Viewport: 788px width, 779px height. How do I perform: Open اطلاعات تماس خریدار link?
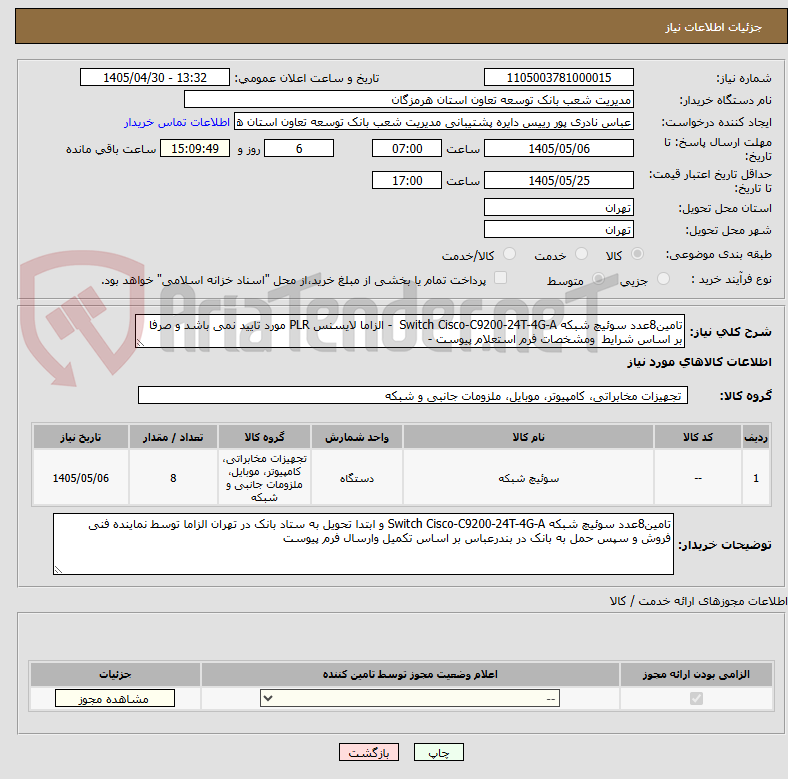[x=177, y=122]
